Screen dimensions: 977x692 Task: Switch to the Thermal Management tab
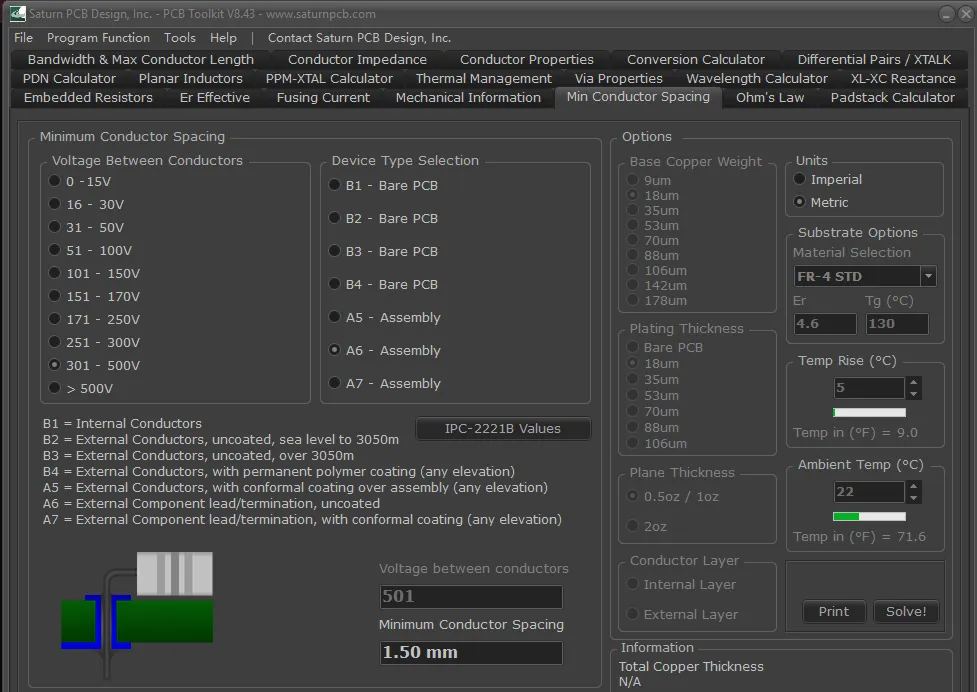point(484,78)
